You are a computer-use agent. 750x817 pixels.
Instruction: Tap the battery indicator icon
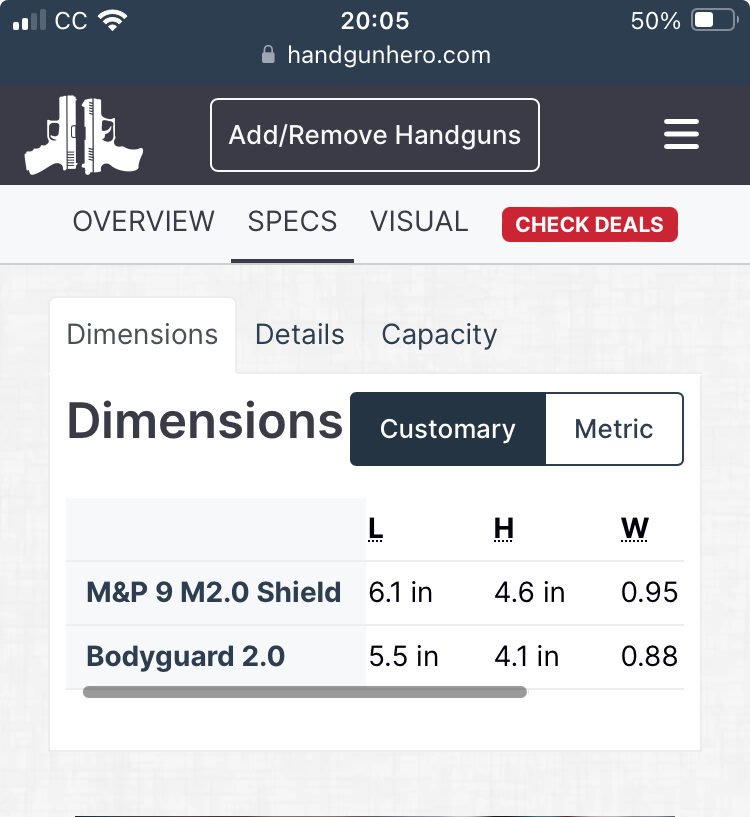tap(715, 20)
